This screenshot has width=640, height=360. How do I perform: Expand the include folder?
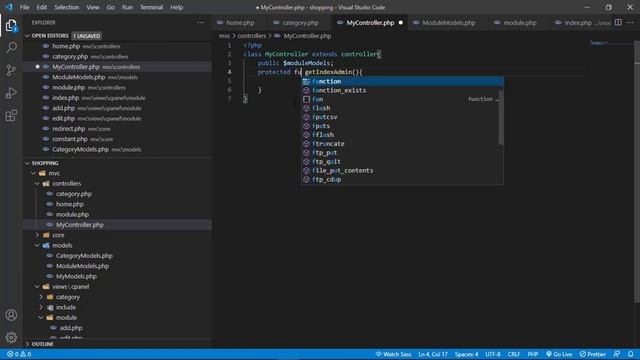tap(41, 307)
